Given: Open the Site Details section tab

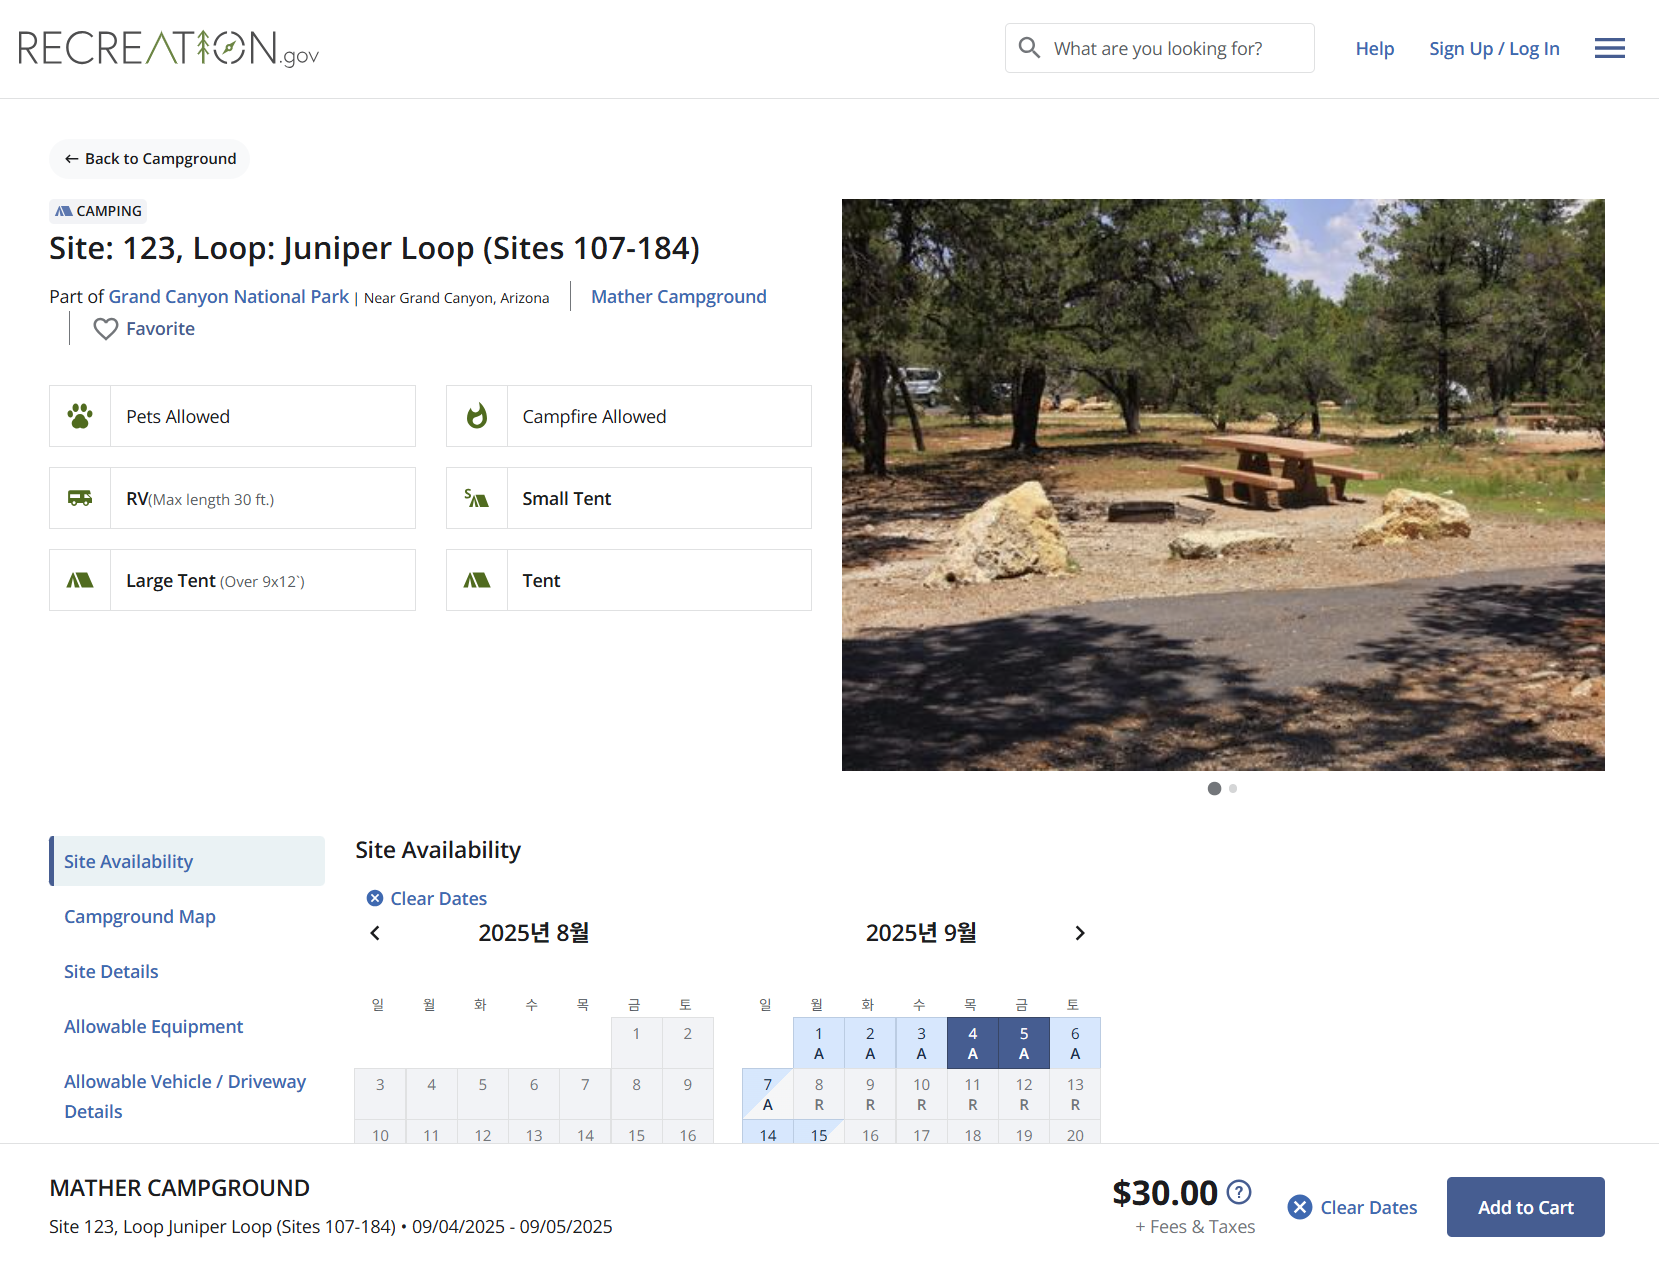Looking at the screenshot, I should click(x=111, y=971).
